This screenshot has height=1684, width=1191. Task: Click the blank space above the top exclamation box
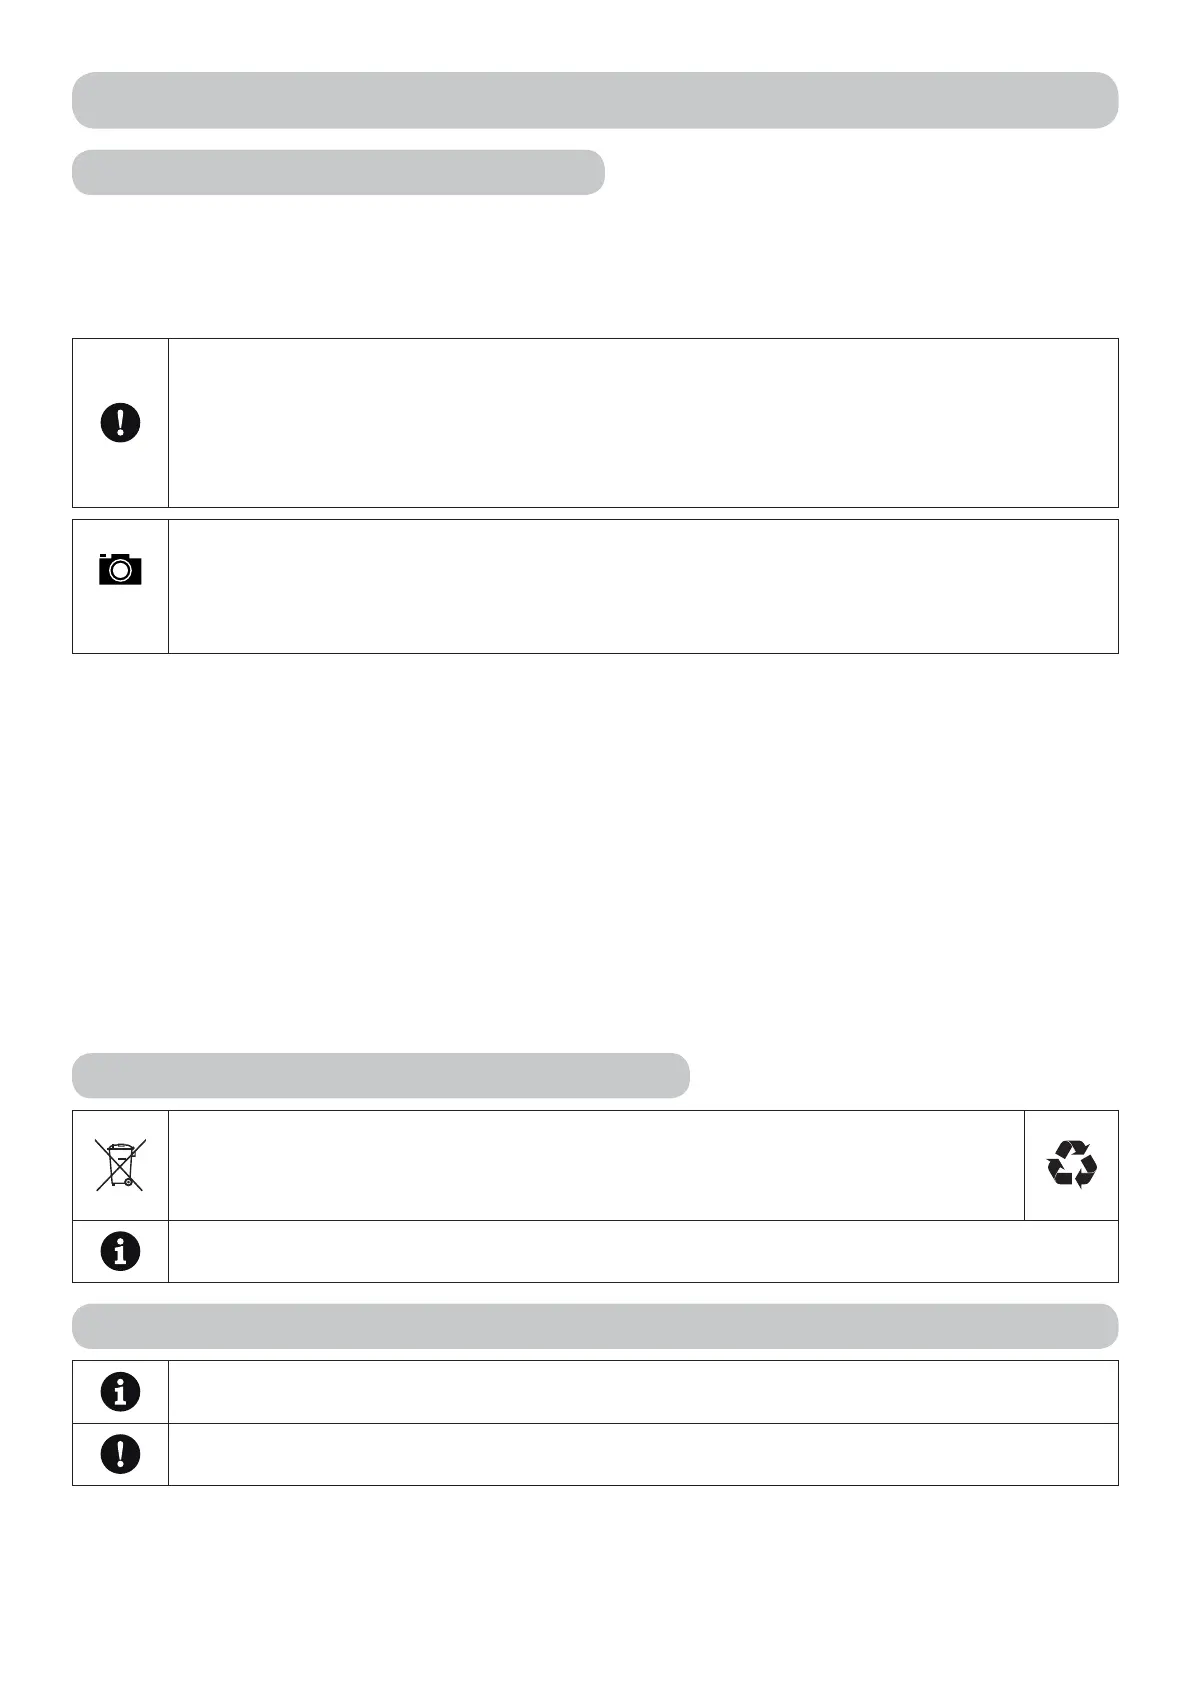tap(595, 265)
